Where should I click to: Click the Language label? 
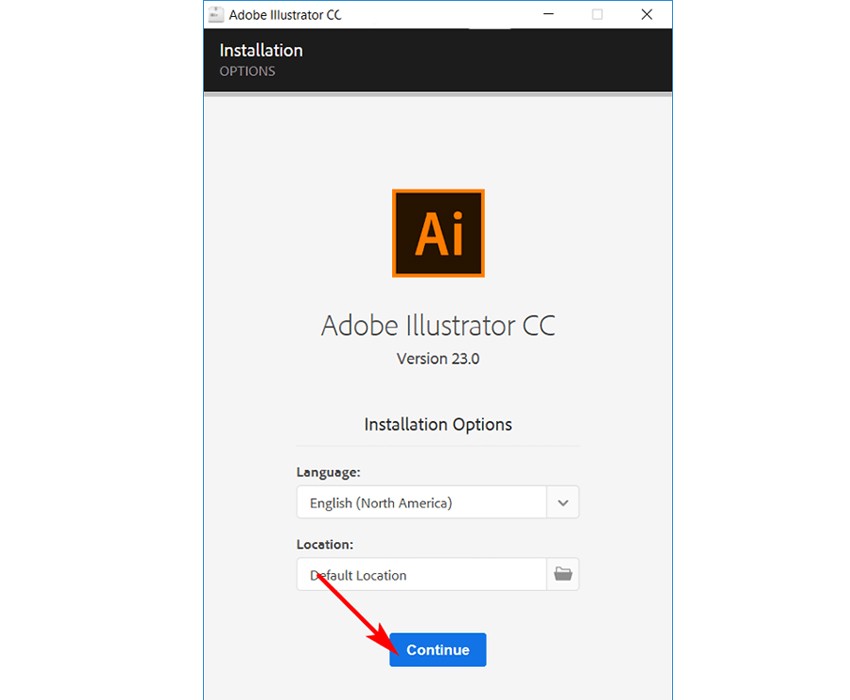[x=328, y=472]
